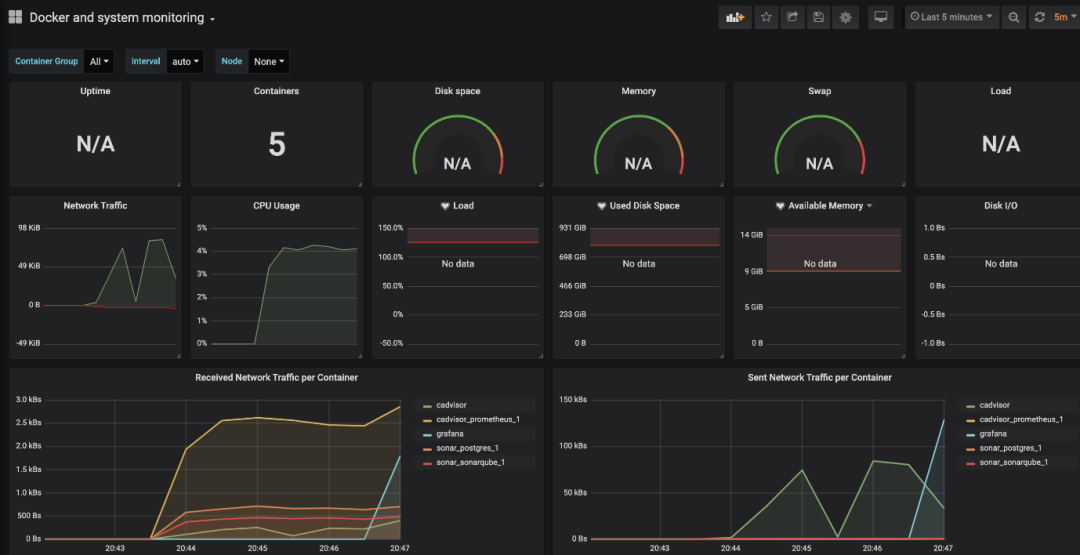Open the Disk space panel title menu
Screen dimensions: 1080x555
point(457,91)
